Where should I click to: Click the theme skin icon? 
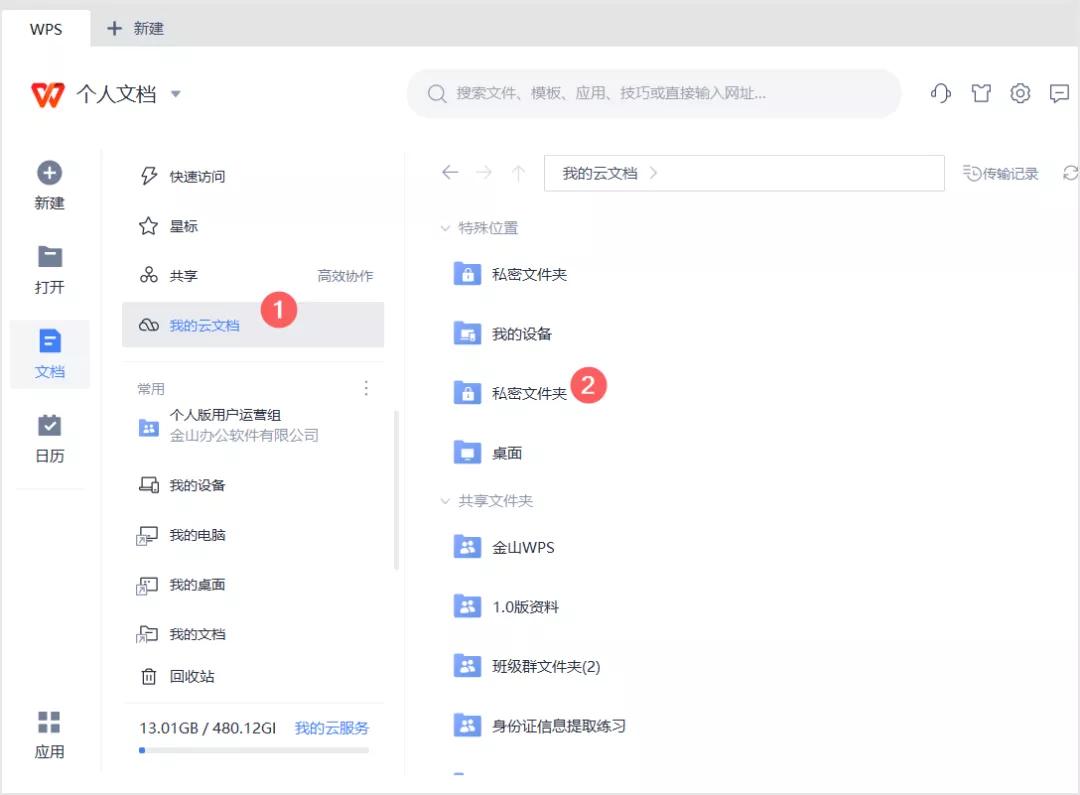point(980,93)
